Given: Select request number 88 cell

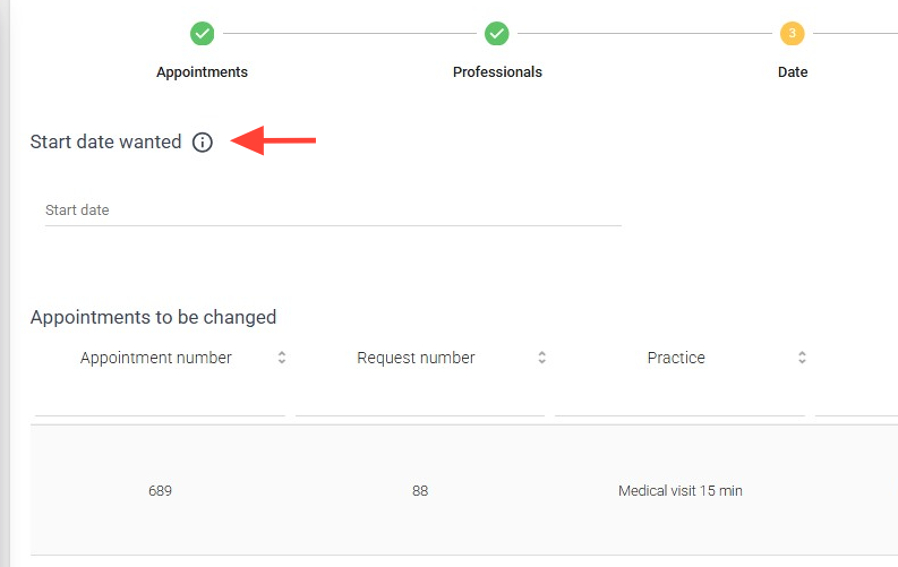Looking at the screenshot, I should [x=420, y=491].
